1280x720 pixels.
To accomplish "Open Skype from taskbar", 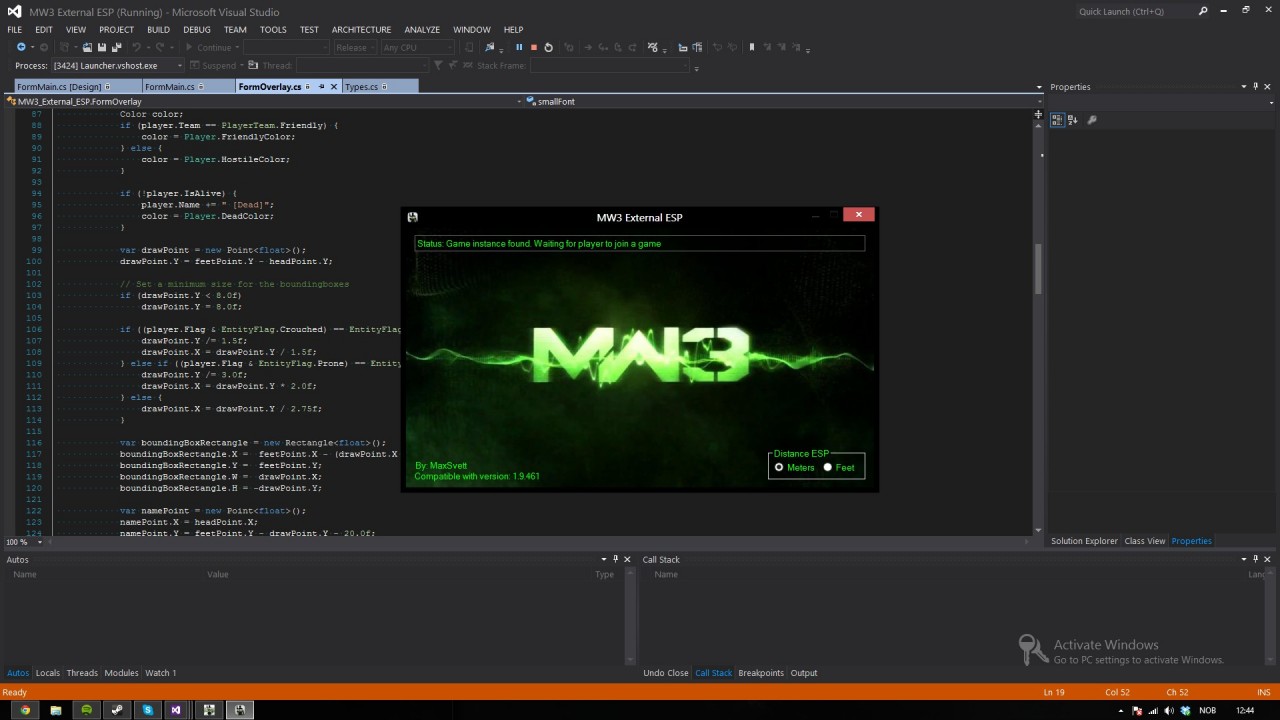I will (148, 710).
